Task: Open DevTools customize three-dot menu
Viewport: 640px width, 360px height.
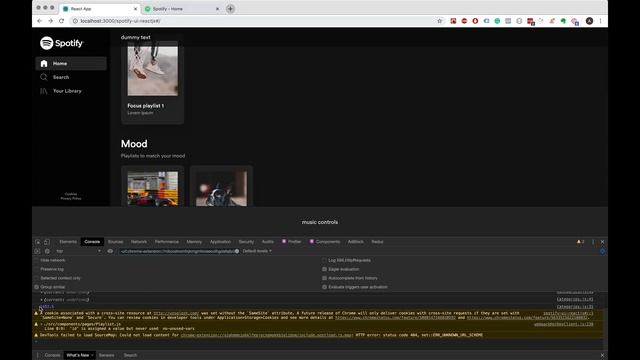Action: point(593,242)
